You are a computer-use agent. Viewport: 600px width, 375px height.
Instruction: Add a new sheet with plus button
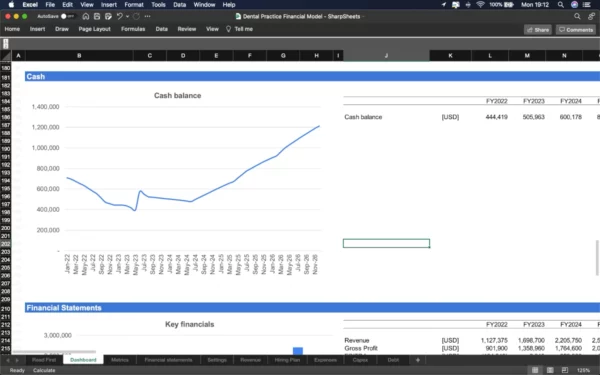coord(418,360)
